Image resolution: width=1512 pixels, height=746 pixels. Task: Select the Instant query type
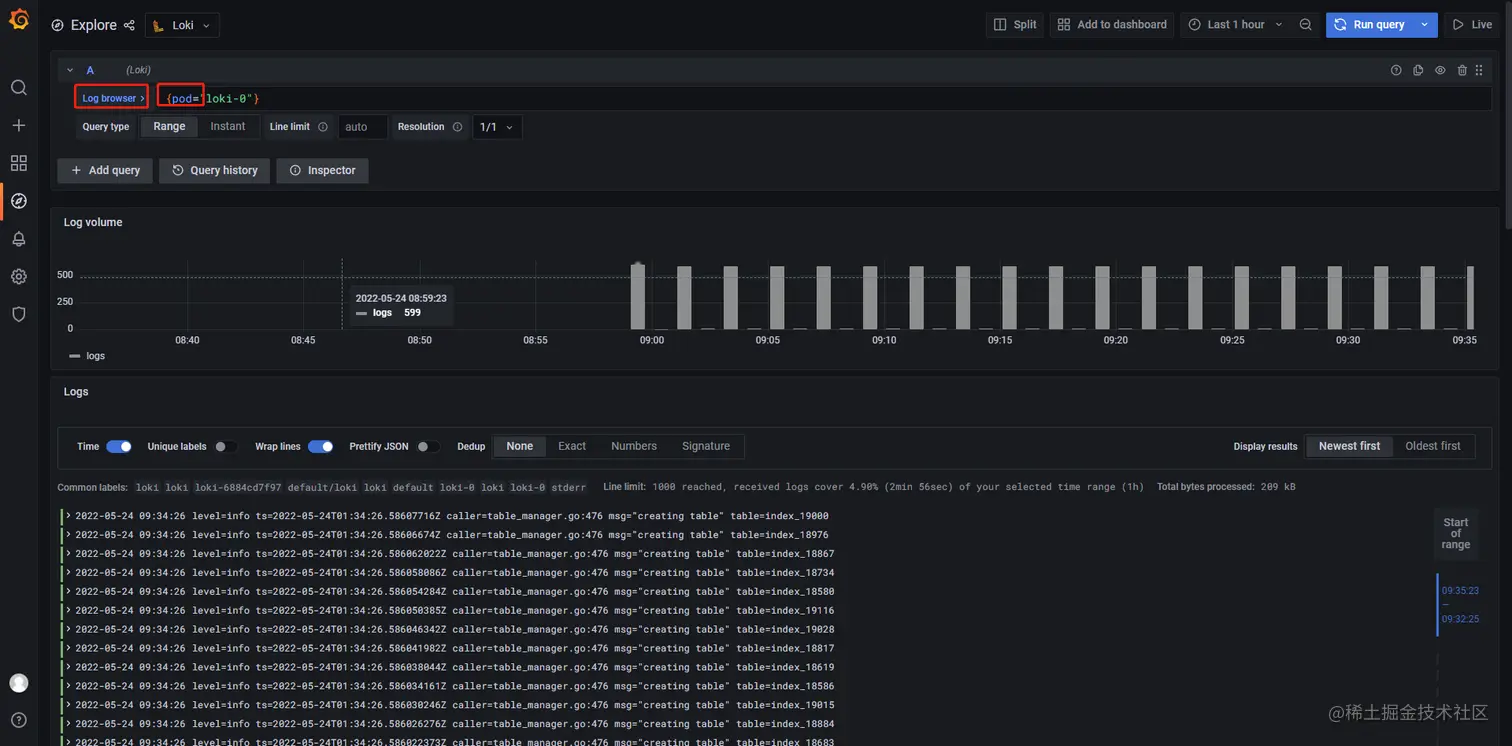coord(228,127)
